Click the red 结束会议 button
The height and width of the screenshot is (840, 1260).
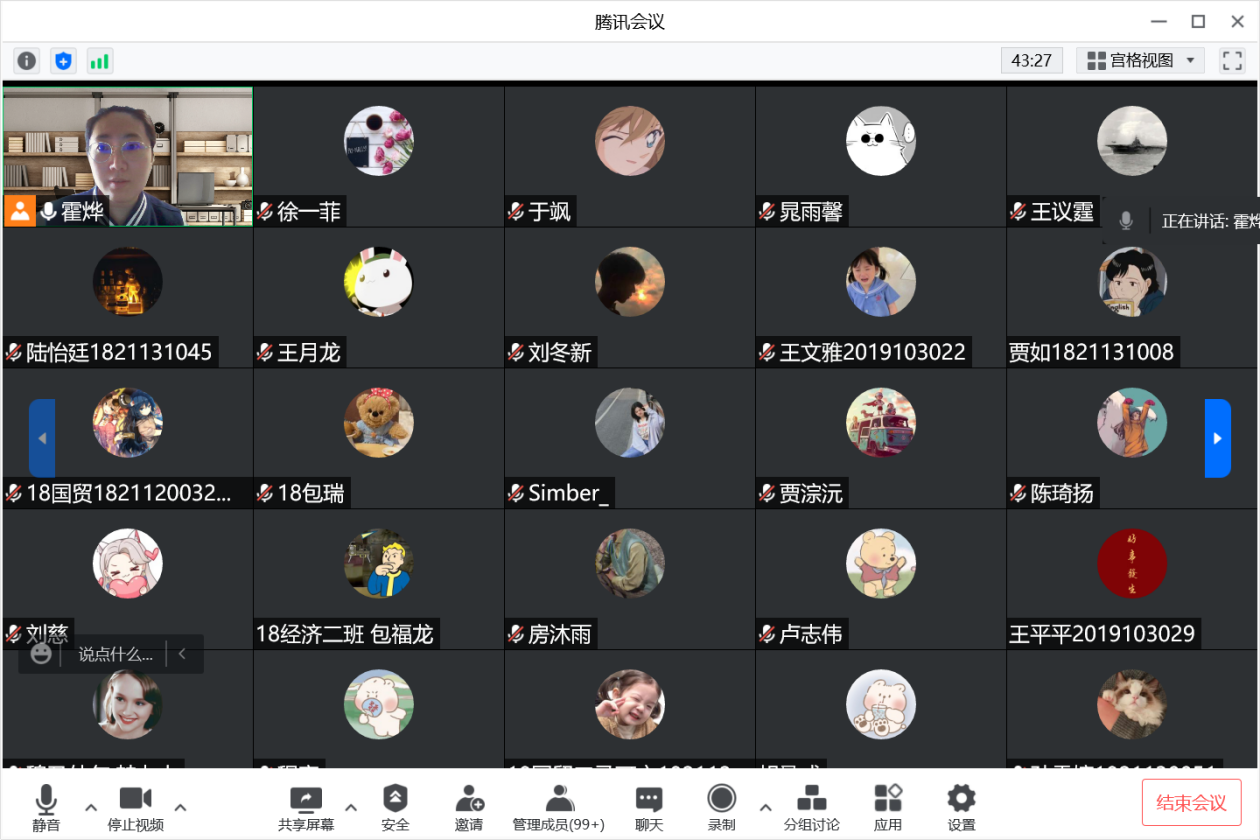pyautogui.click(x=1191, y=802)
